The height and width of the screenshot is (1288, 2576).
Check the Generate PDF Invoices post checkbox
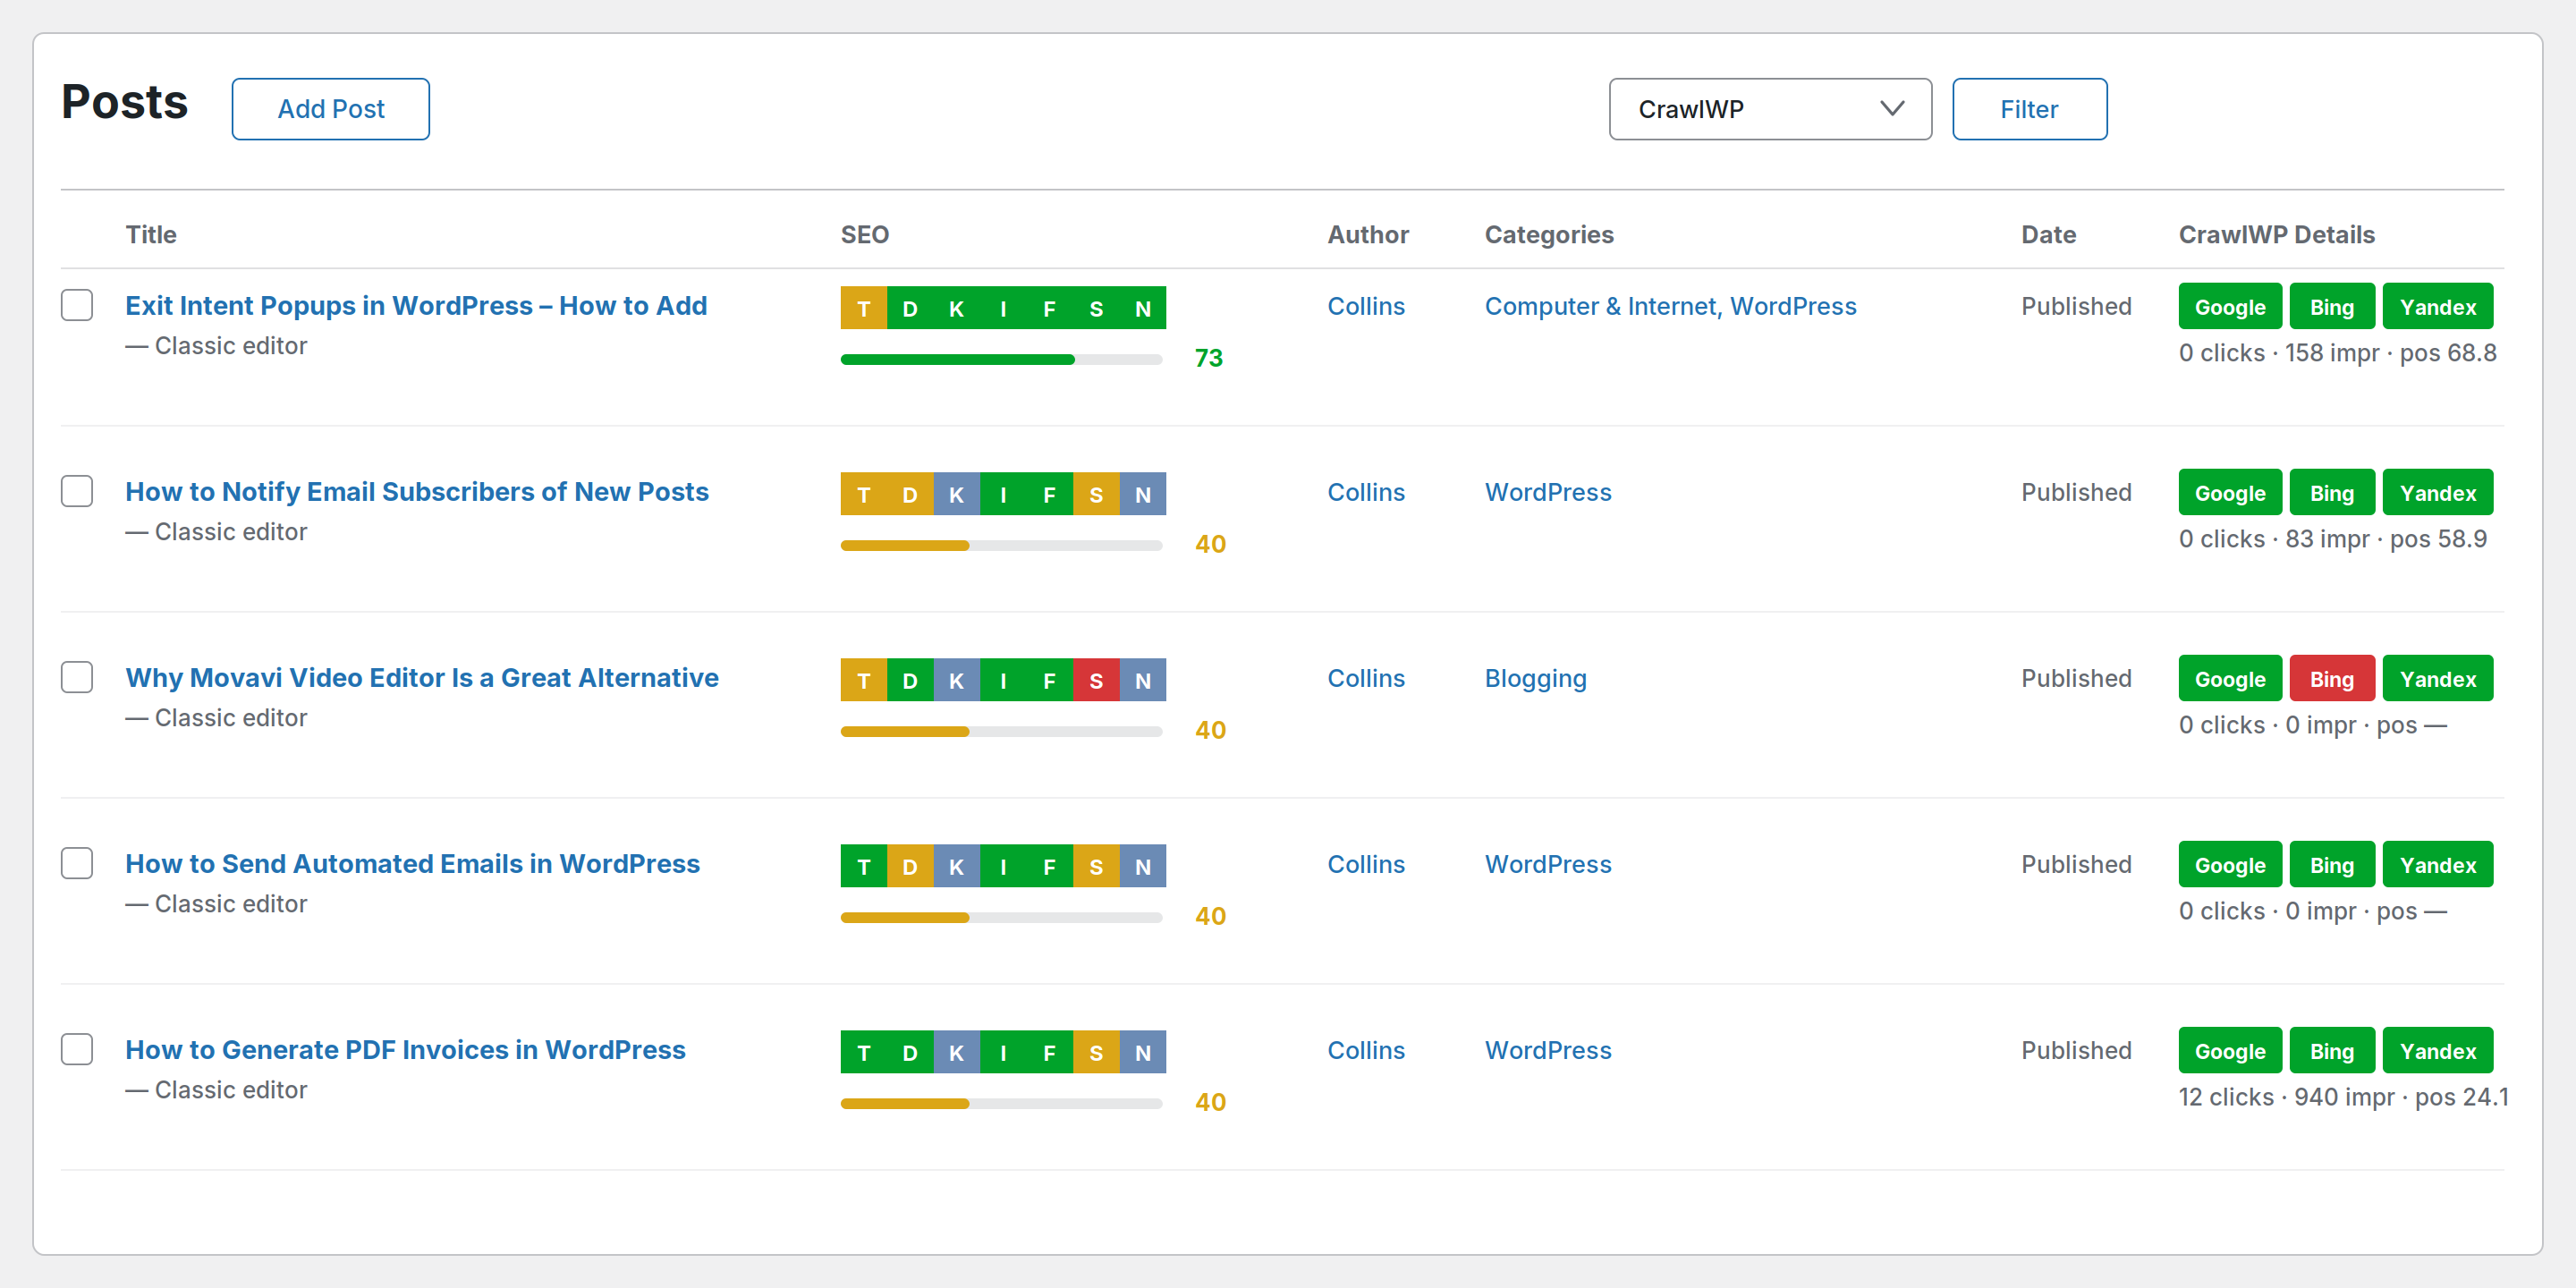(77, 1049)
